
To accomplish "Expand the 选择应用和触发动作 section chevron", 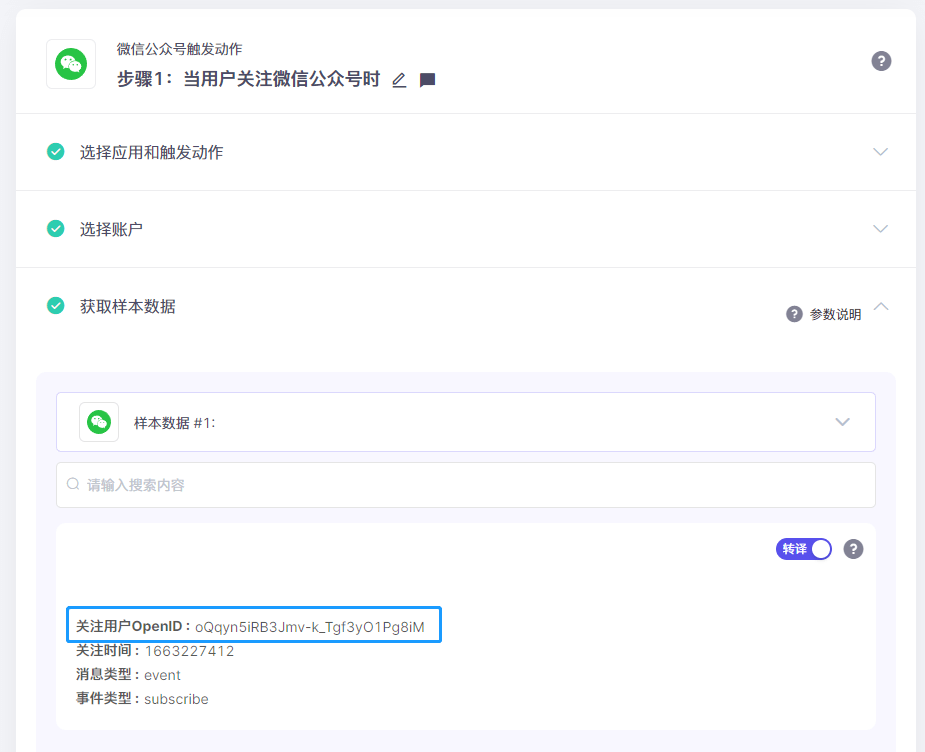I will pos(880,151).
